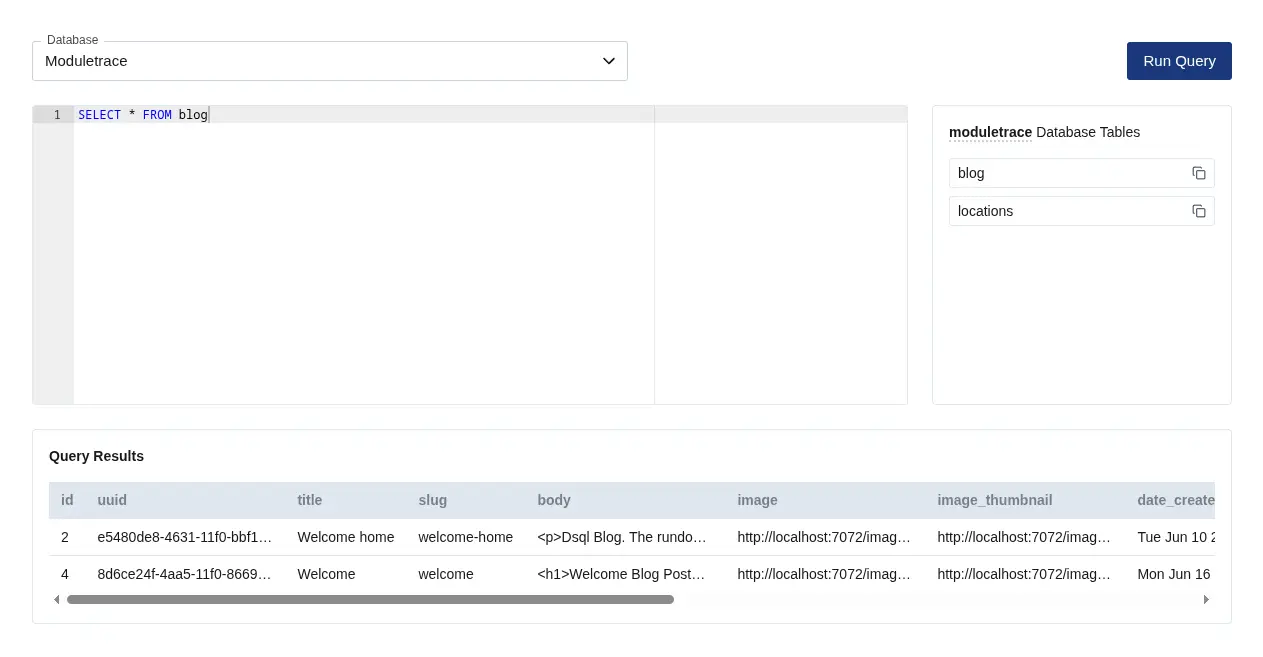Click line number 1 in the editor gutter
The width and height of the screenshot is (1263, 657).
57,114
